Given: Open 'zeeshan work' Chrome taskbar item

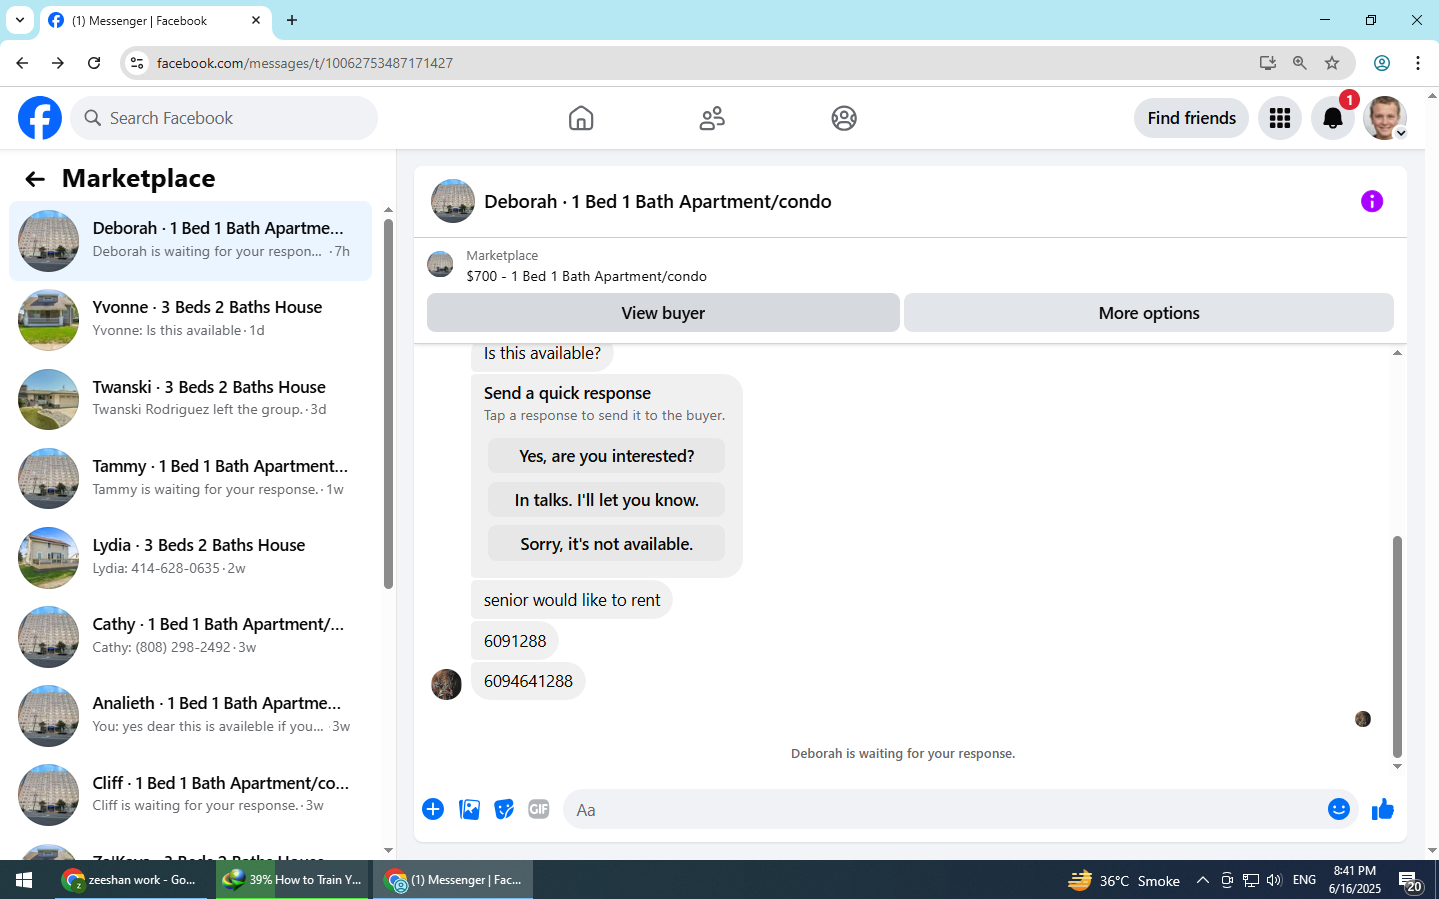Looking at the screenshot, I should tap(130, 880).
